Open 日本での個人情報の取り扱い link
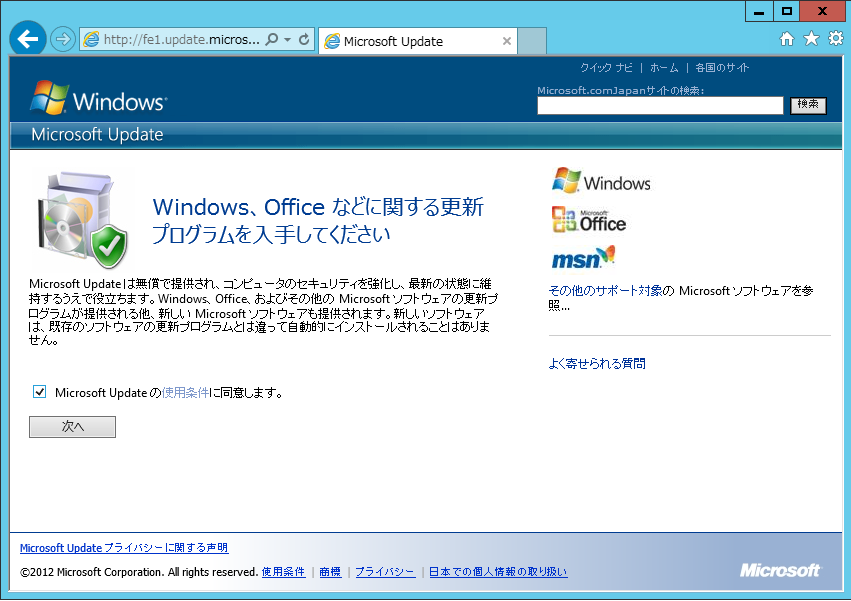 pos(498,572)
